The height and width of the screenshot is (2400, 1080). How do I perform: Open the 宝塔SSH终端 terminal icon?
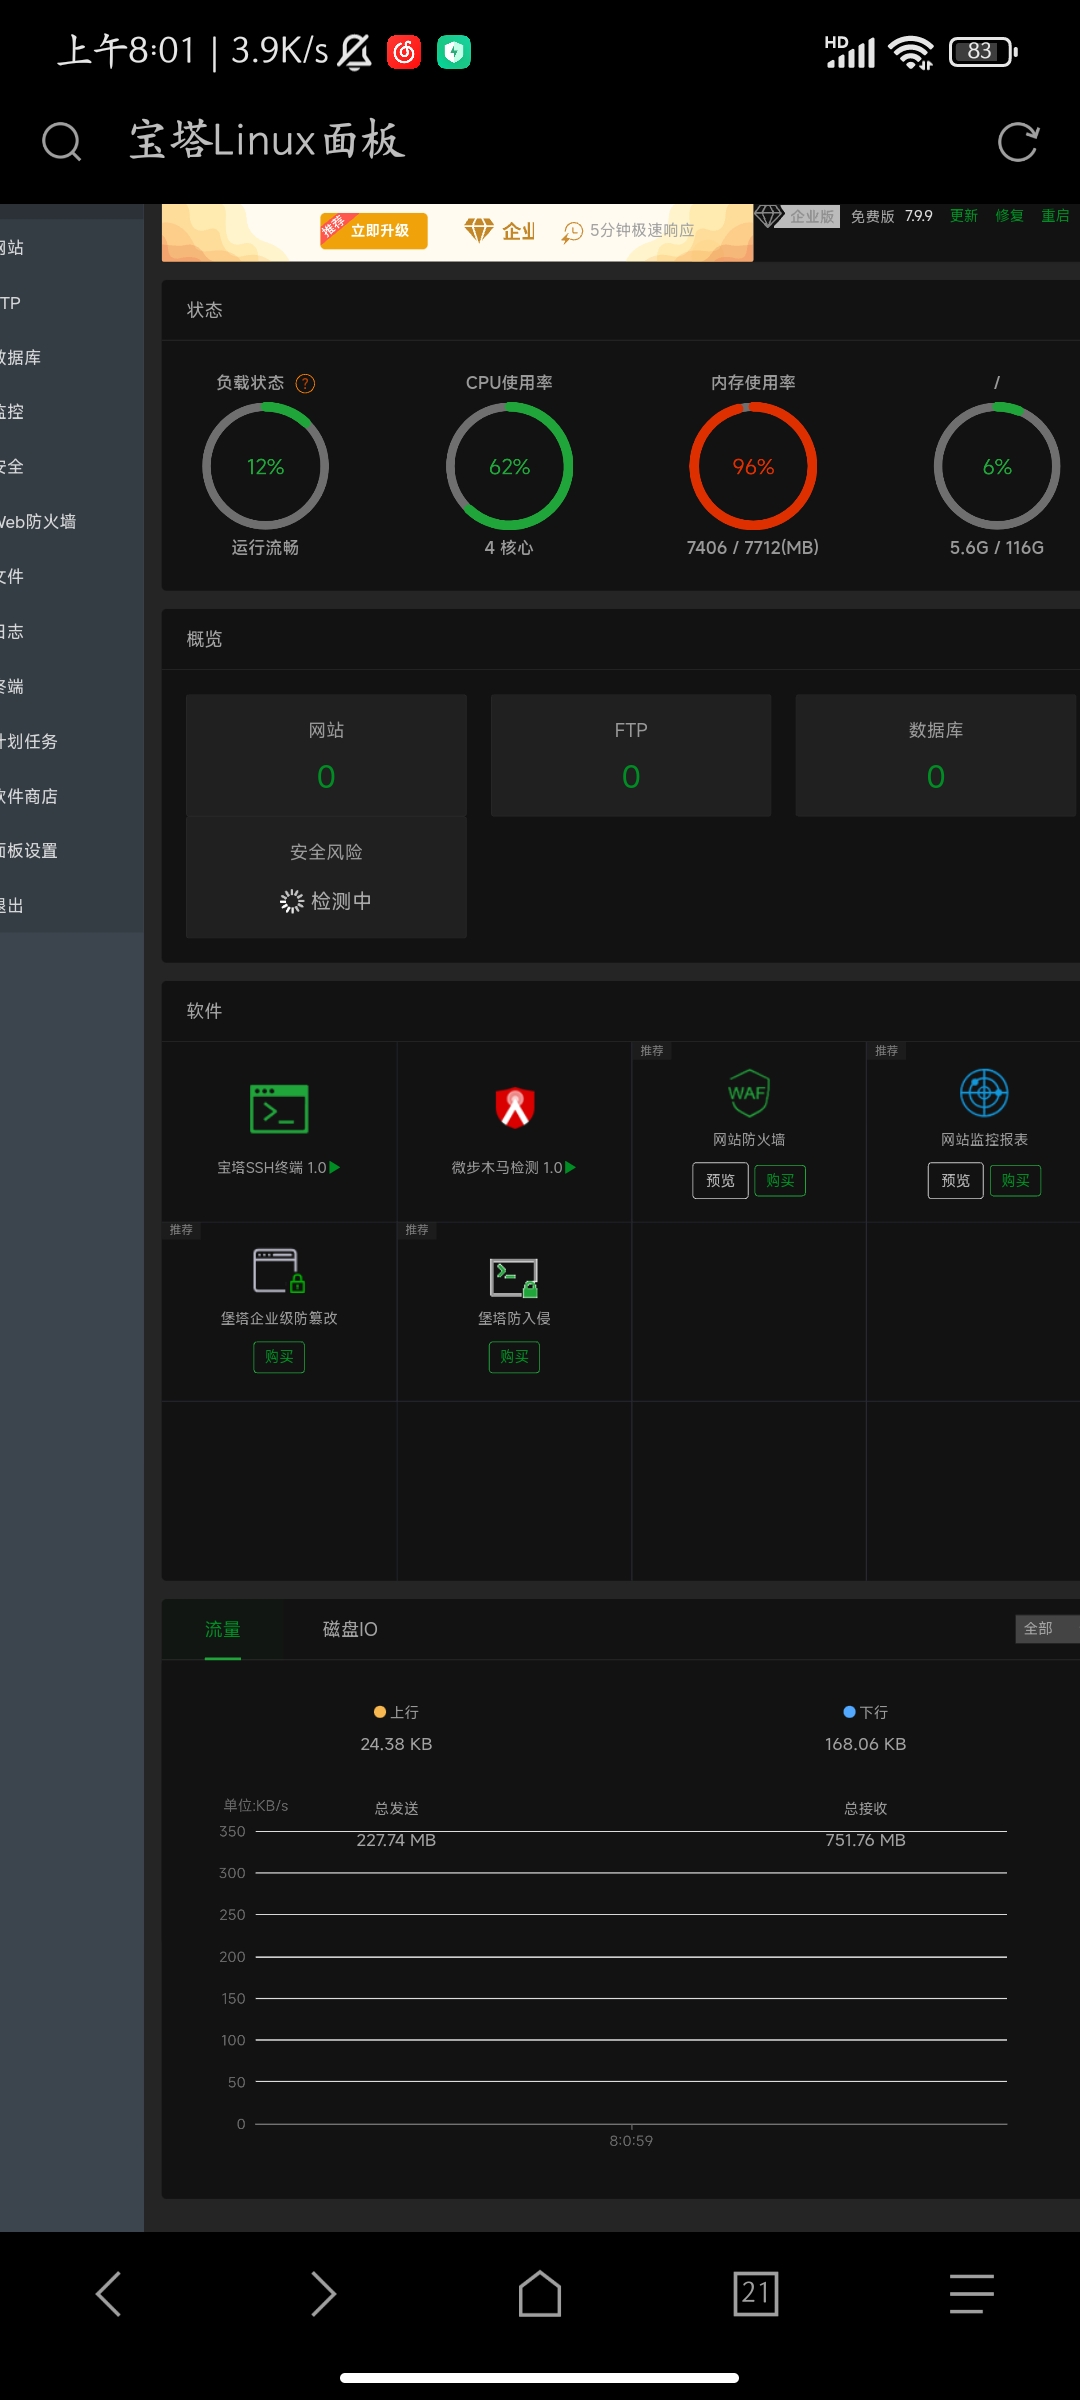pyautogui.click(x=279, y=1108)
